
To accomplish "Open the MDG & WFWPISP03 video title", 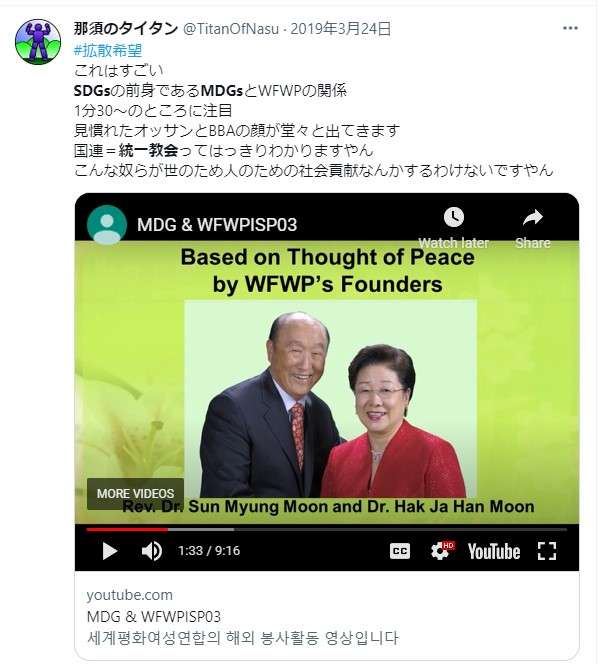I will coord(217,225).
